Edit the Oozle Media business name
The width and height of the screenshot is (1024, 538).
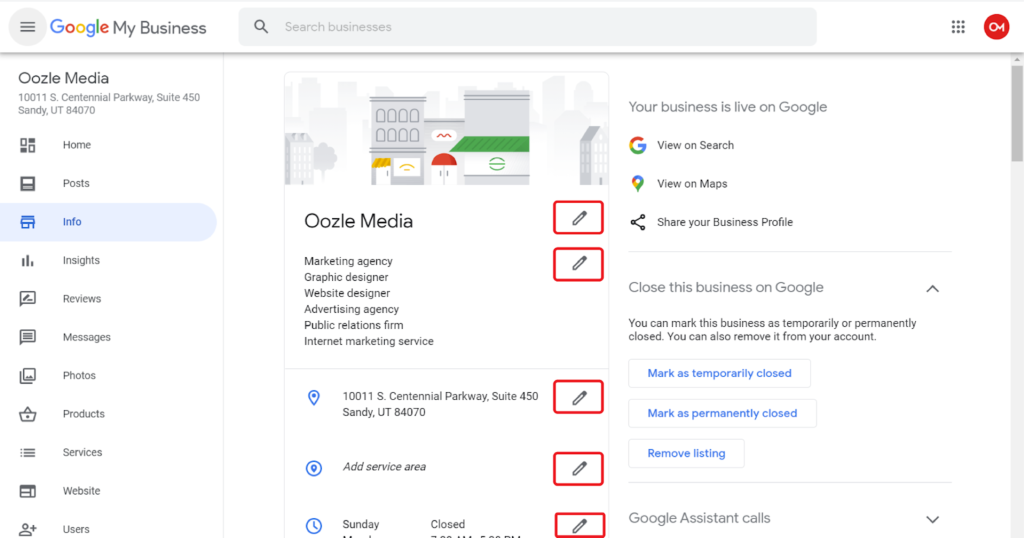[579, 218]
